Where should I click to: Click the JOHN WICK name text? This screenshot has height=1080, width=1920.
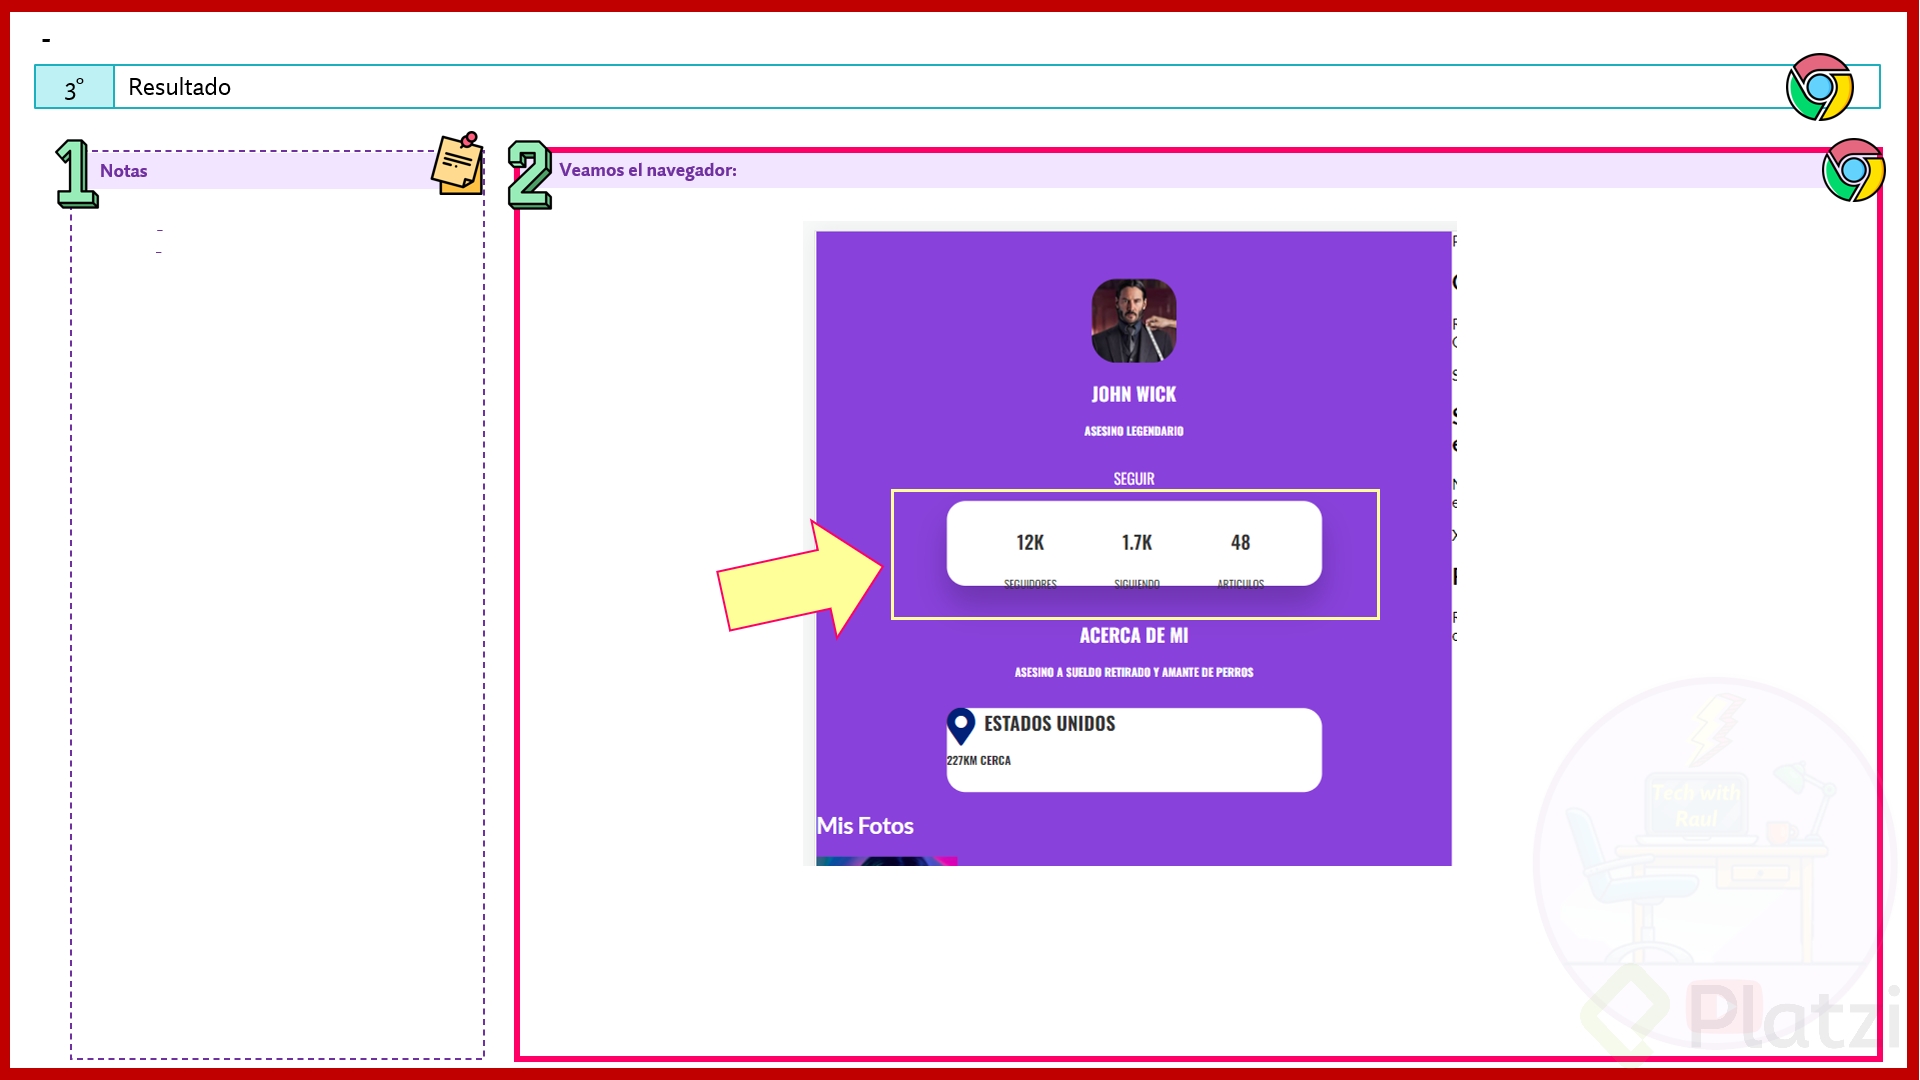(x=1133, y=394)
